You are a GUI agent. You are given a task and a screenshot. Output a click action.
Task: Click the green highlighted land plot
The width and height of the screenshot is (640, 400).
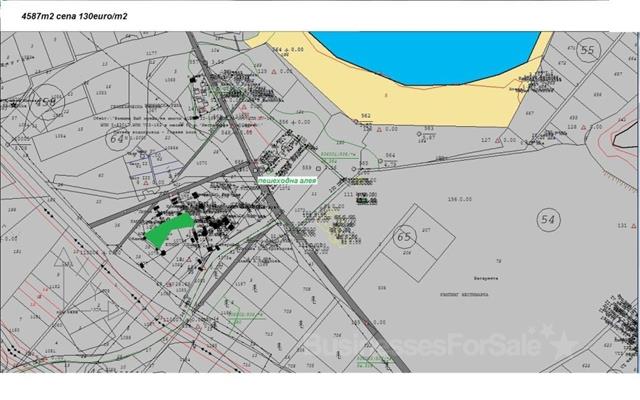(165, 230)
